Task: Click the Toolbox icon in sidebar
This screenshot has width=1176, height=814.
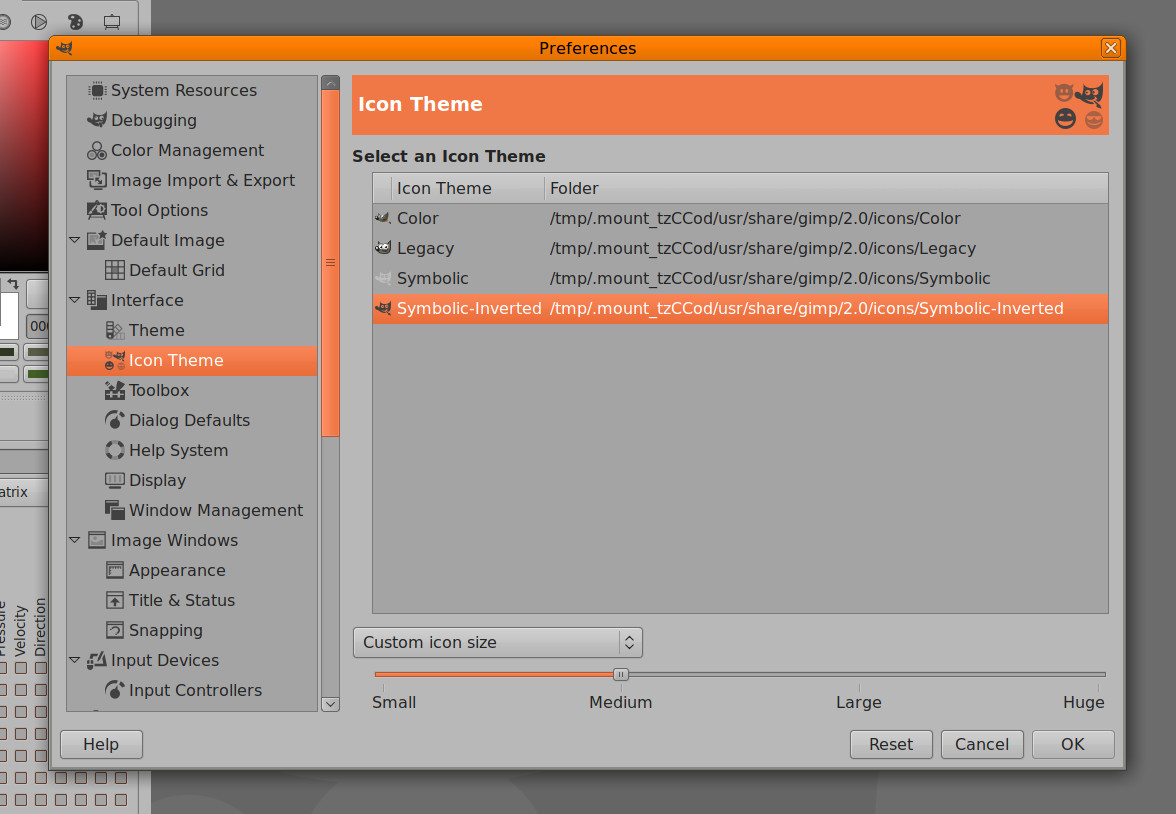Action: click(115, 390)
